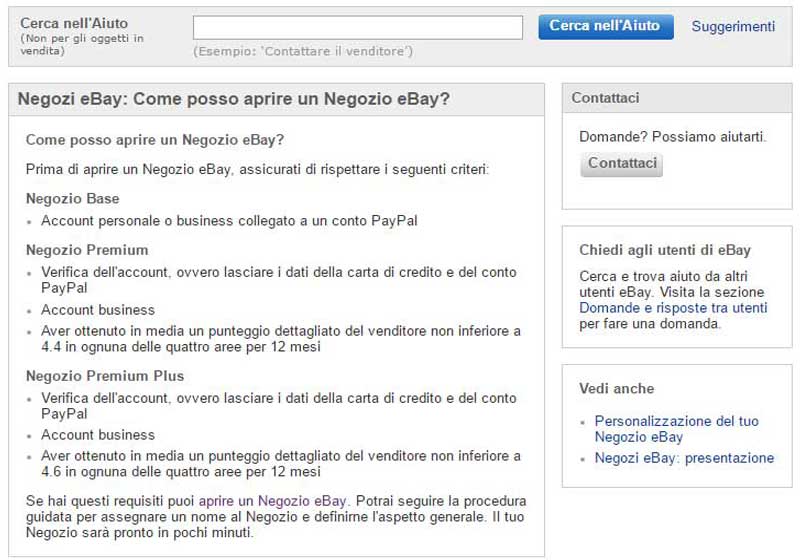Click the Contattaci panel header
Viewport: 800px width, 560px height.
coord(677,98)
